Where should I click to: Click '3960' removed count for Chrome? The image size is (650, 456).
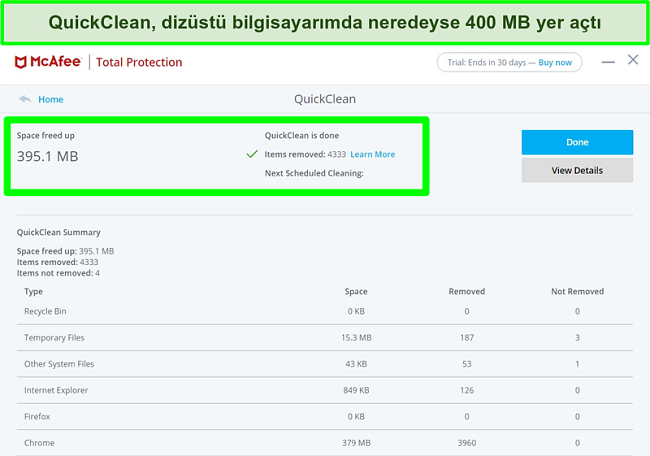[x=467, y=443]
